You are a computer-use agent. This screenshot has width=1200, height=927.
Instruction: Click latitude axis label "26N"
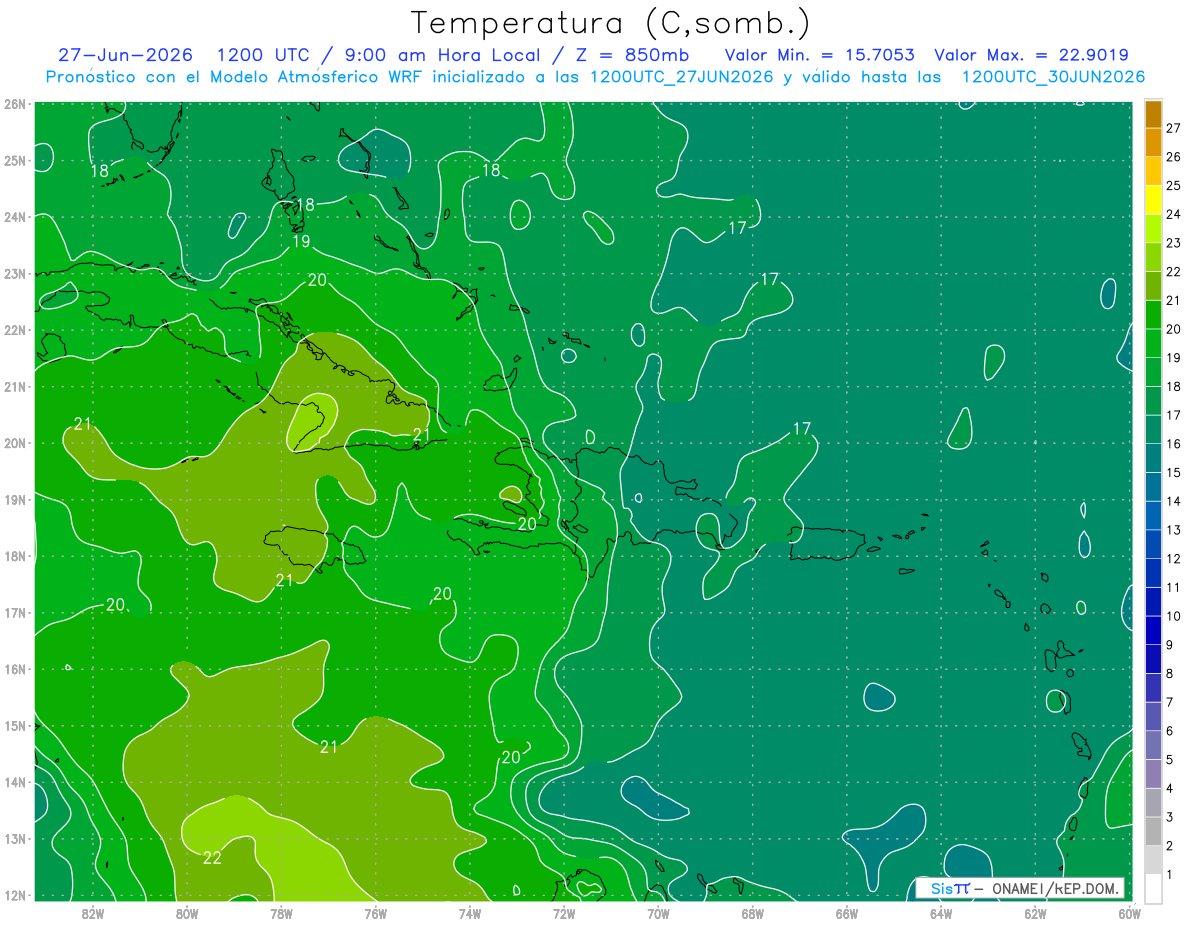pos(15,104)
